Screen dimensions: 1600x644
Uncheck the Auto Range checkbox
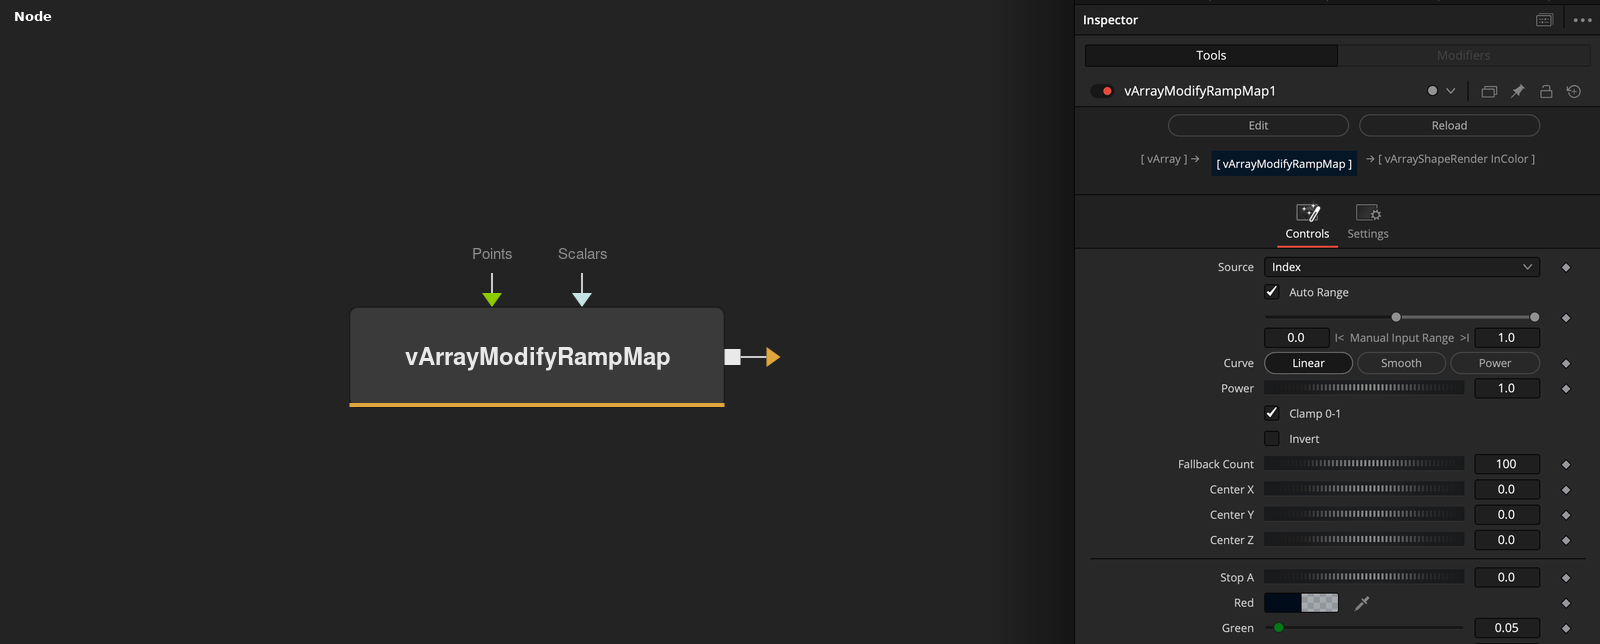(1272, 292)
